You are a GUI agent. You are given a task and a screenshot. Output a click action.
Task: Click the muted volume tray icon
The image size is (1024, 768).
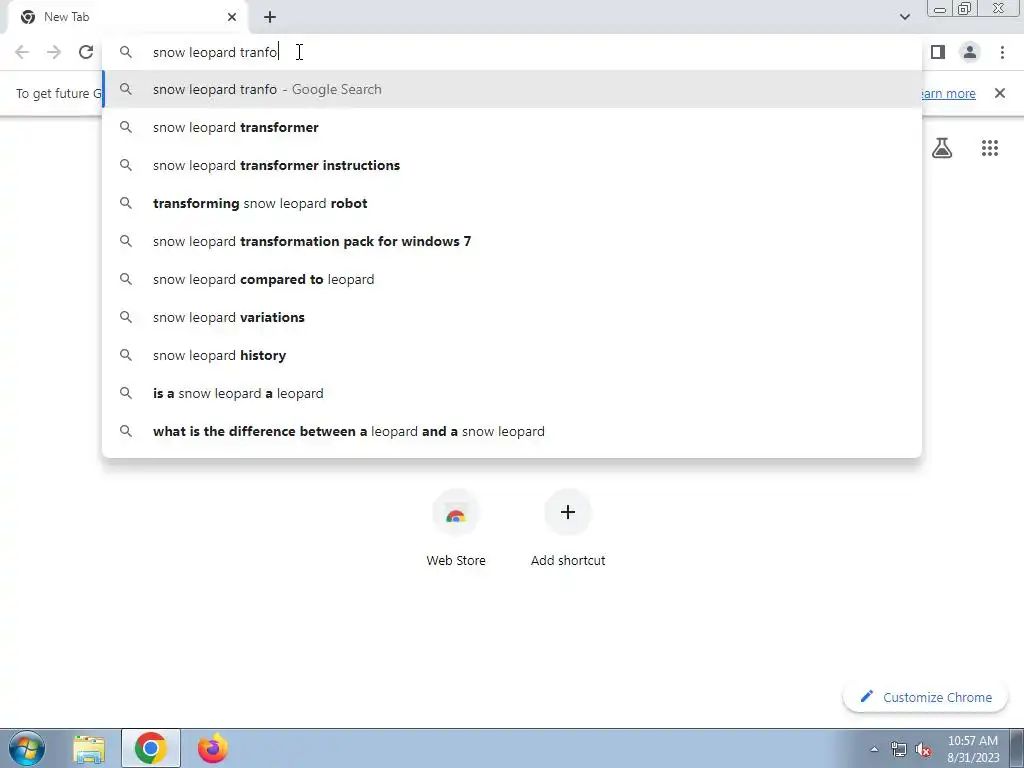(923, 749)
